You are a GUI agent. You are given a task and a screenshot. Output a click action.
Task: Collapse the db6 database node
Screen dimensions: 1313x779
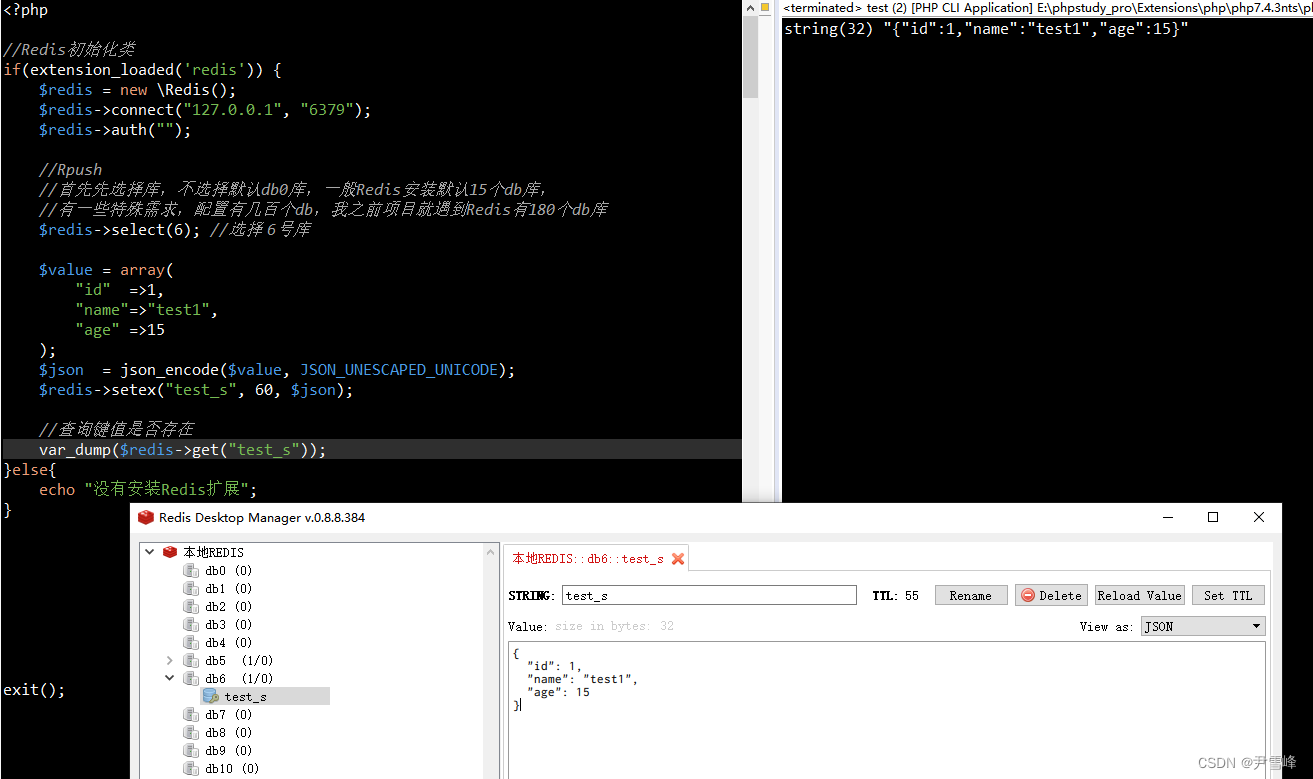(x=169, y=678)
